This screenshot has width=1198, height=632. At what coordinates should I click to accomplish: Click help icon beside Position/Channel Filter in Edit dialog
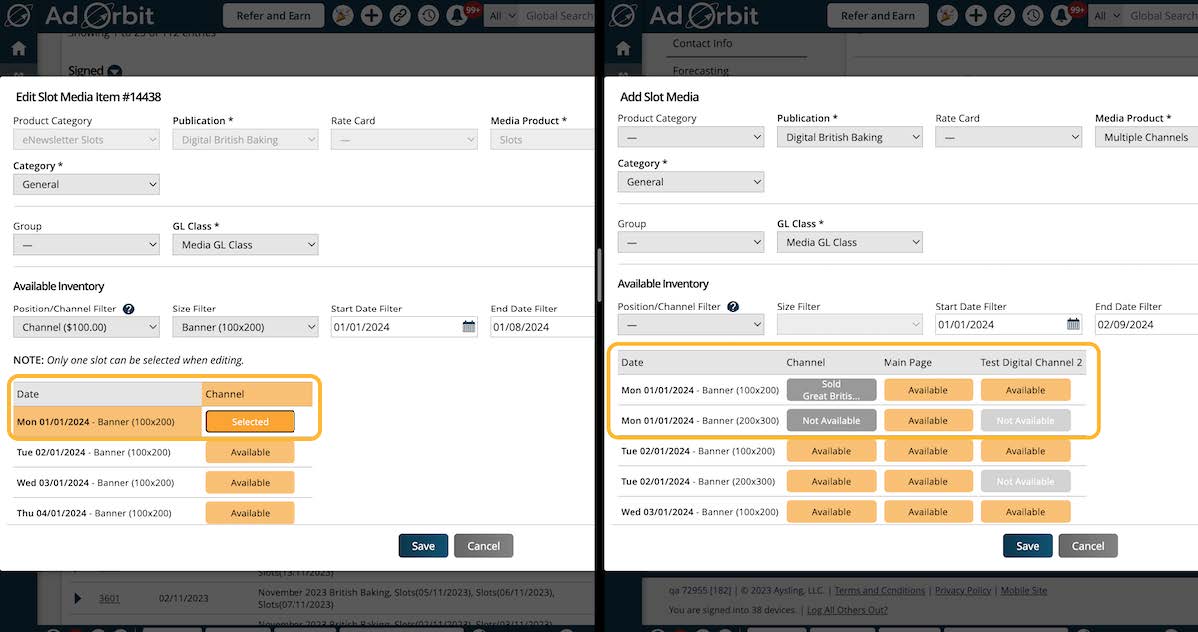[128, 309]
